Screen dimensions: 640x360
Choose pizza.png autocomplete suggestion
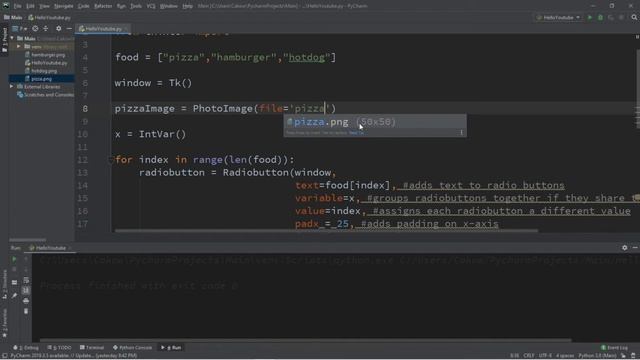click(375, 122)
